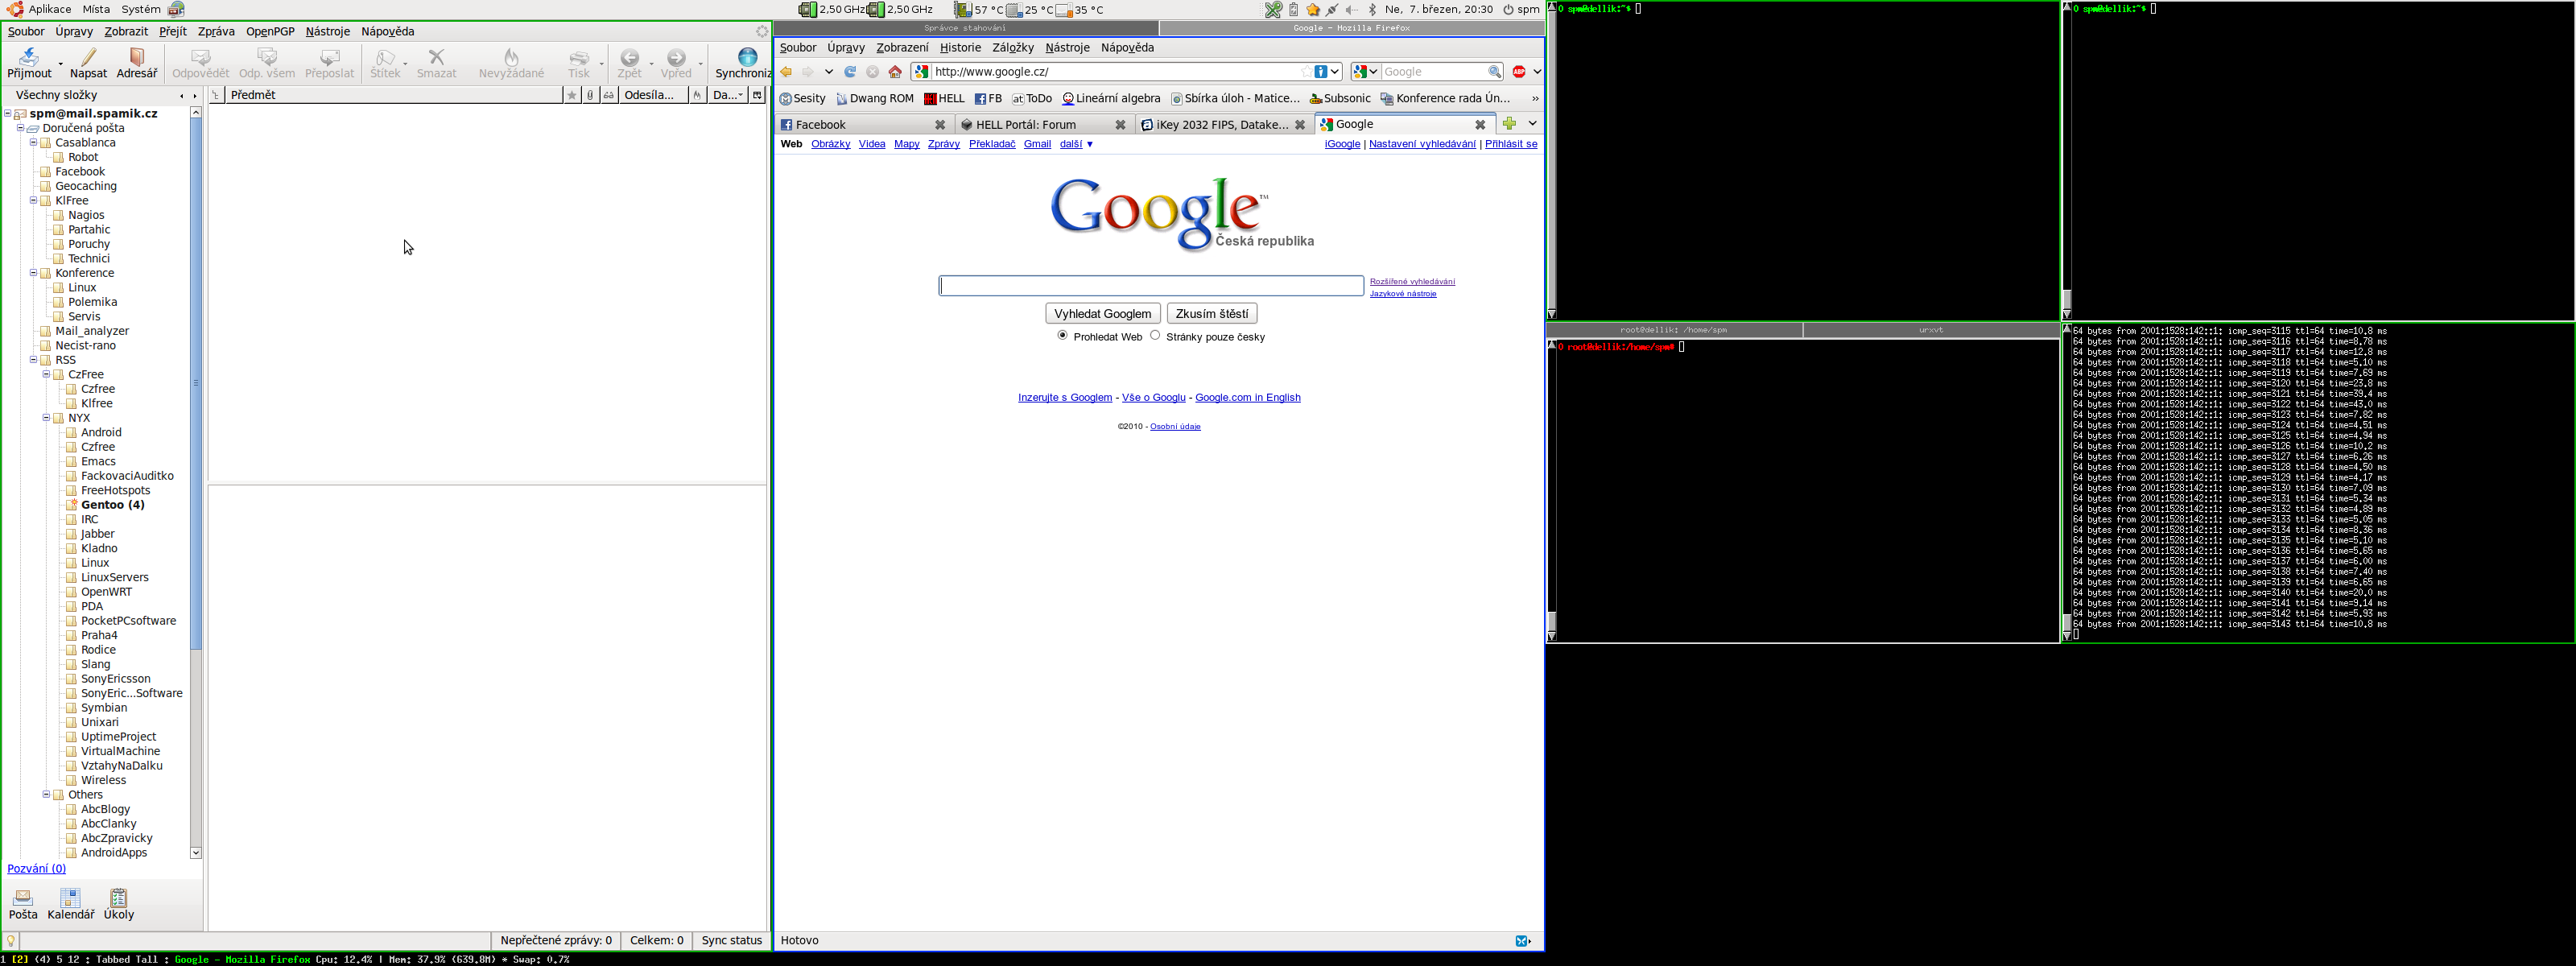Viewport: 2576px width, 966px height.
Task: Collapse the Konference folder
Action: click(33, 273)
